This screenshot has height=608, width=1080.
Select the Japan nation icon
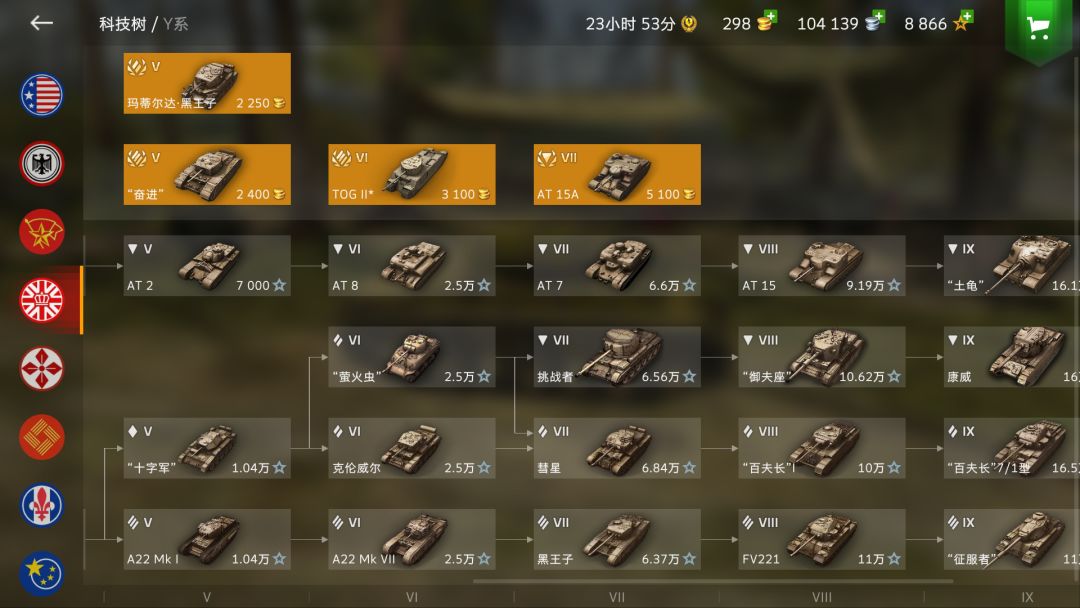coord(42,368)
